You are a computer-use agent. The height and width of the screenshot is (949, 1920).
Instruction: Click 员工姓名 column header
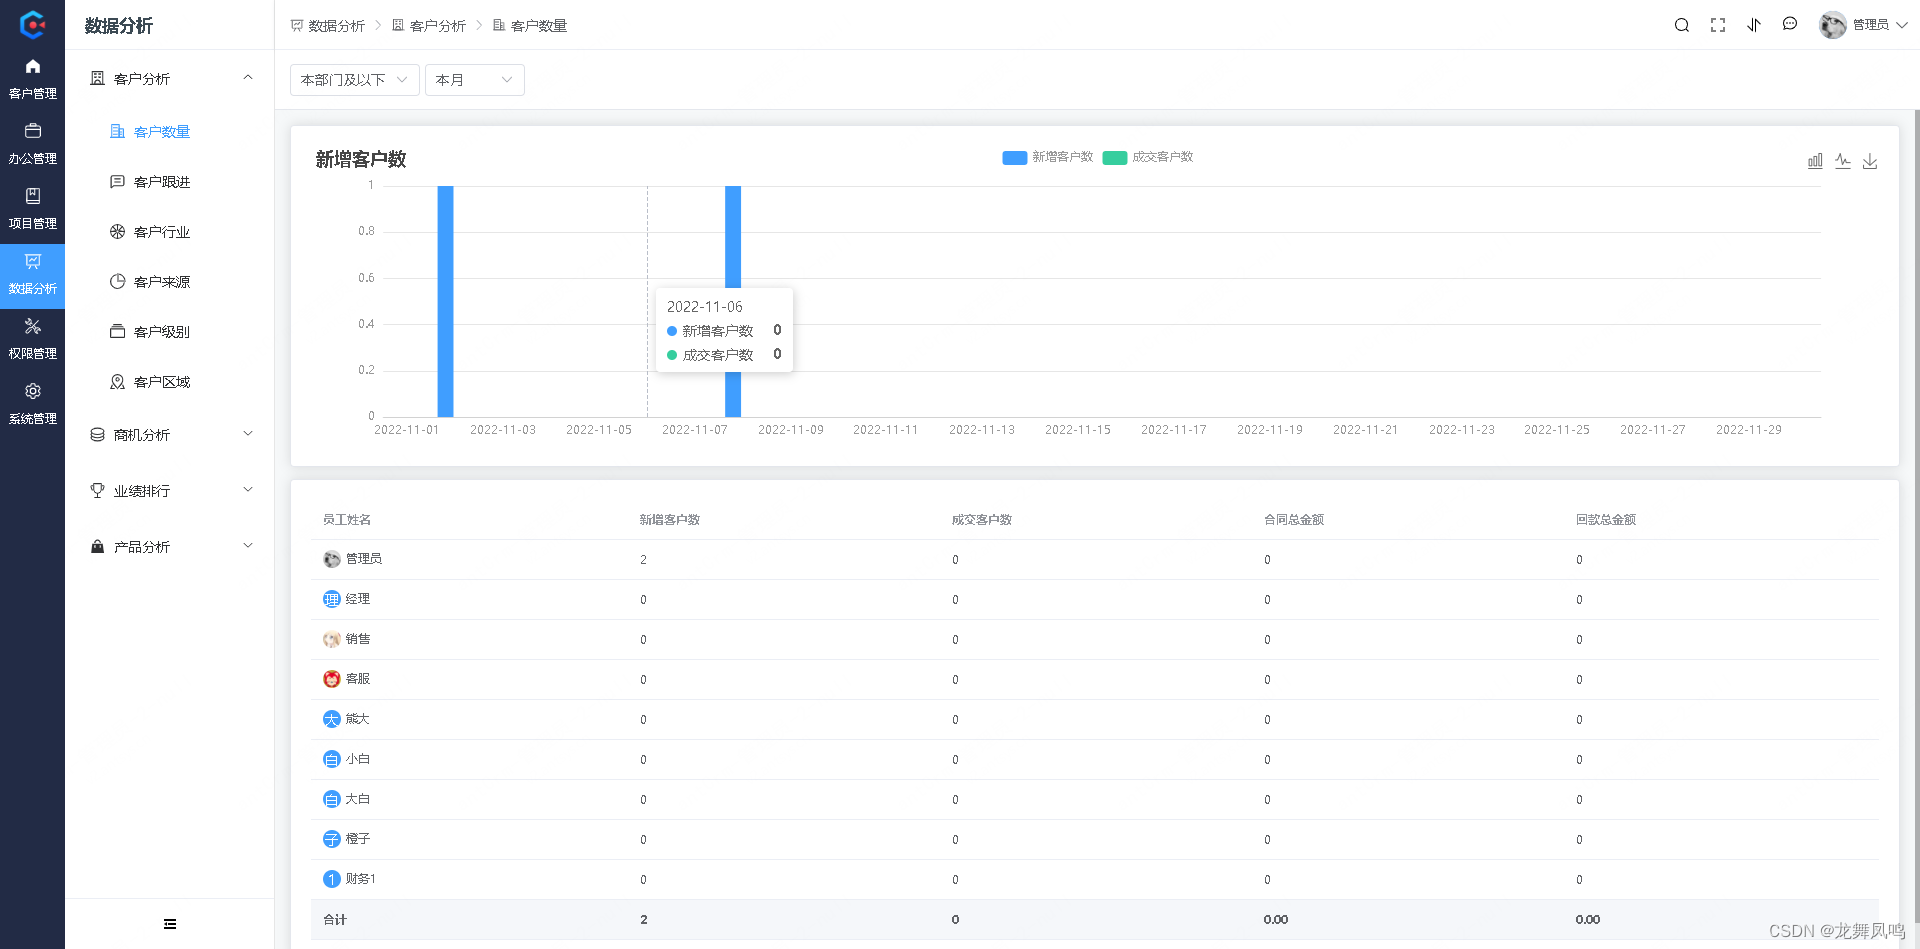(347, 520)
